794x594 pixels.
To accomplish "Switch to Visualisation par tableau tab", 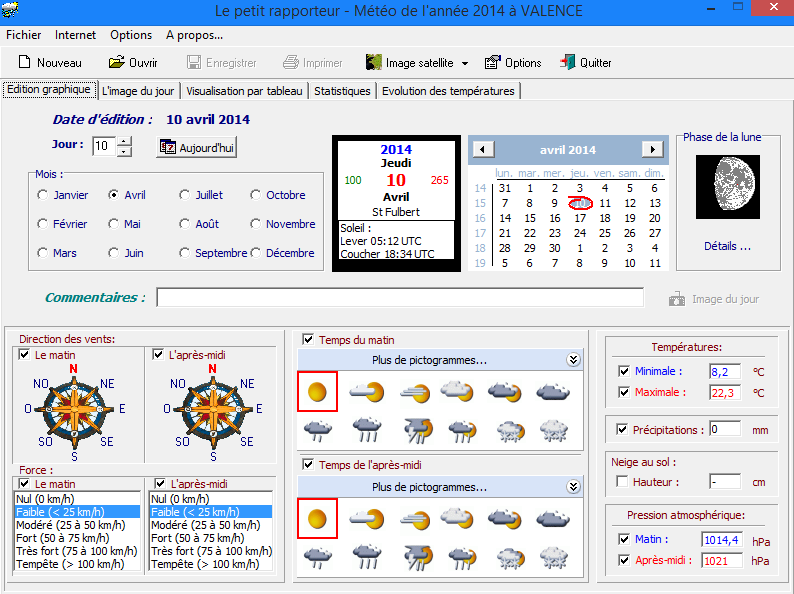I will click(x=244, y=91).
